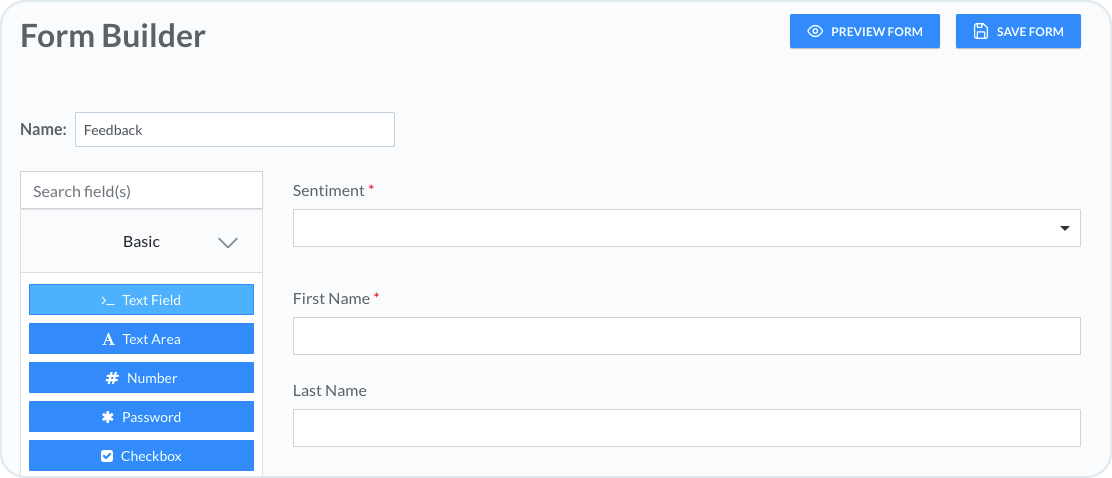Click the checkmark icon on Checkbox component

tap(107, 456)
